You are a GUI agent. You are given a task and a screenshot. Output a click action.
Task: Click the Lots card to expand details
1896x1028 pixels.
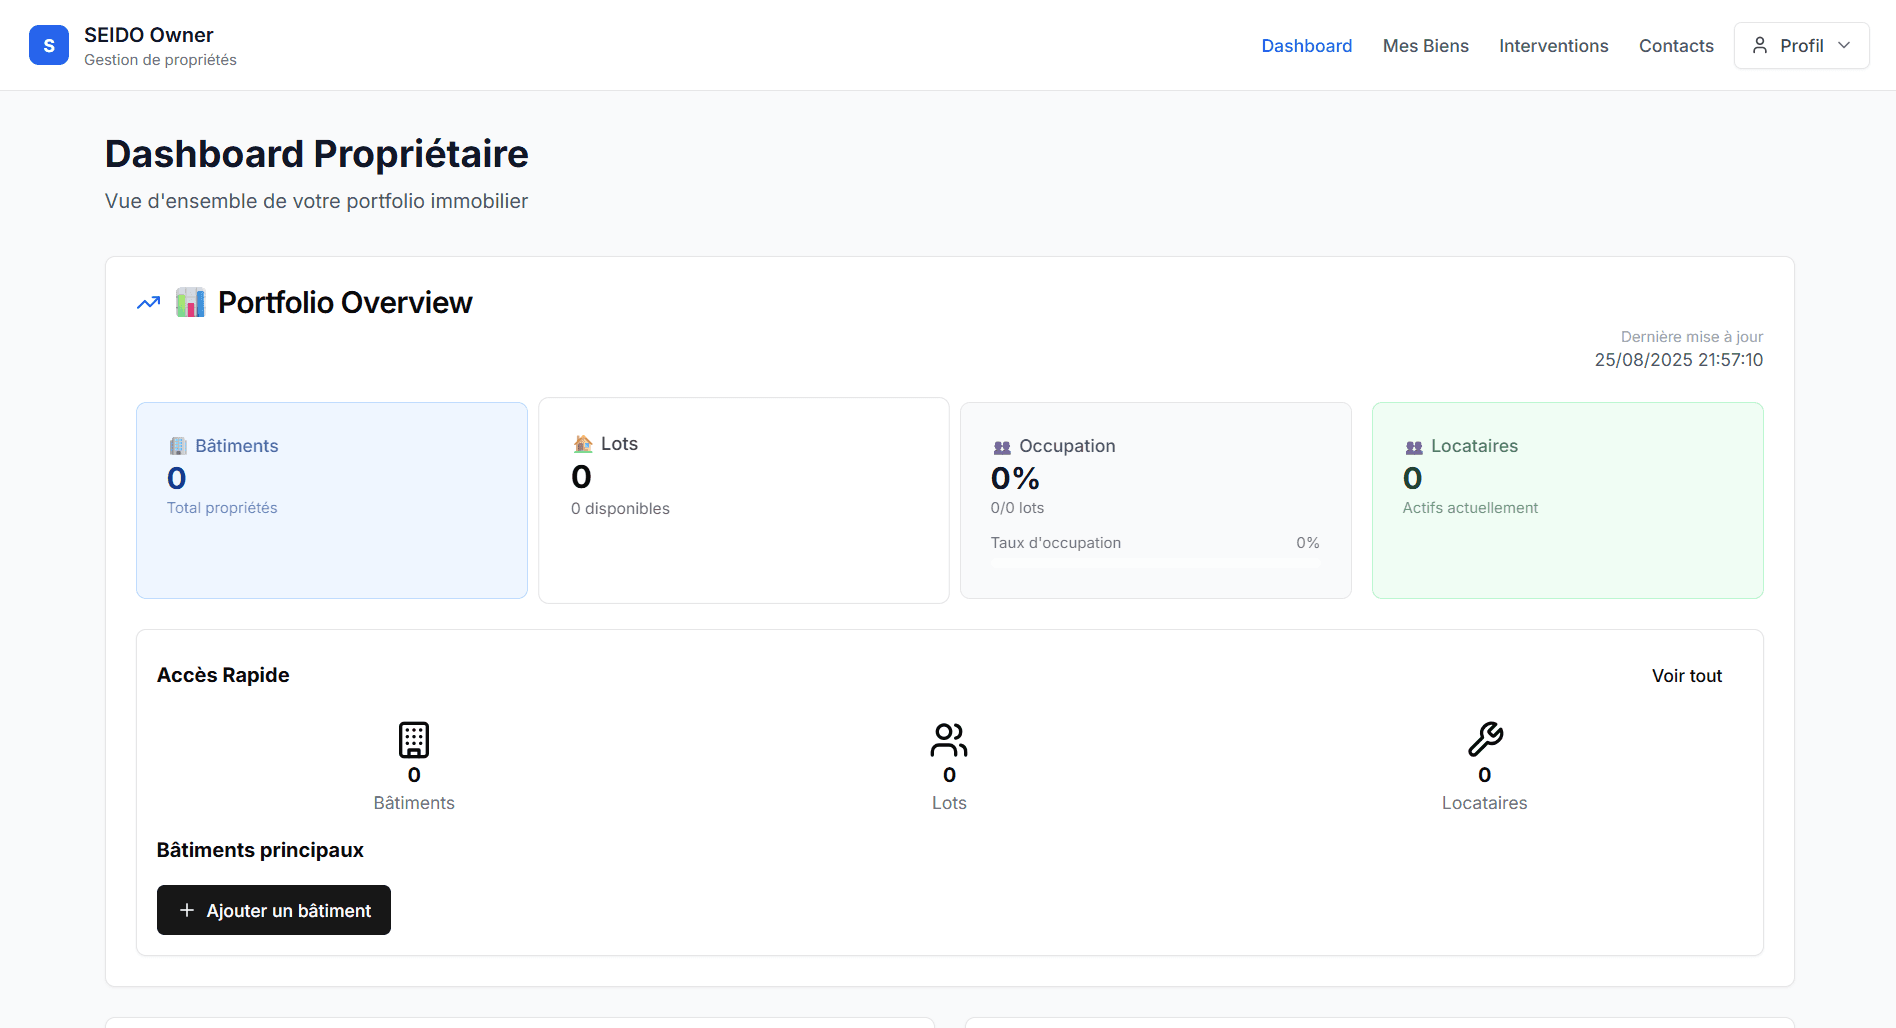pyautogui.click(x=743, y=500)
